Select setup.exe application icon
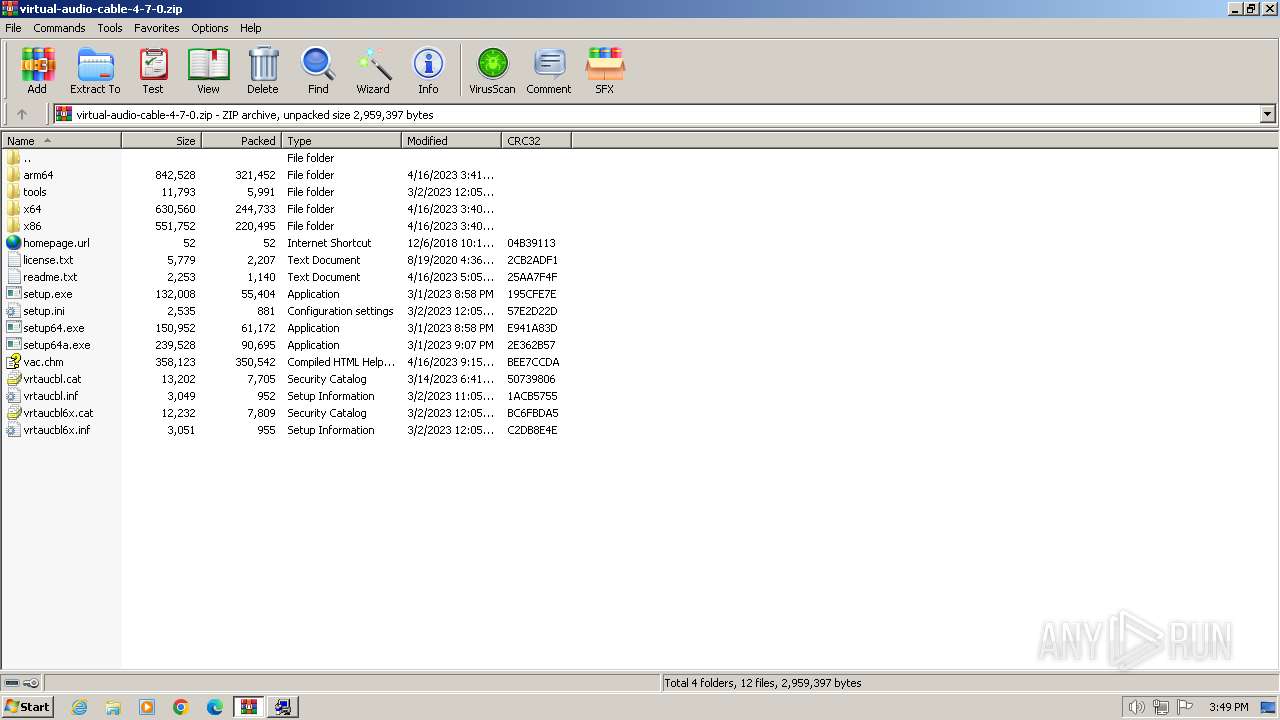 13,294
